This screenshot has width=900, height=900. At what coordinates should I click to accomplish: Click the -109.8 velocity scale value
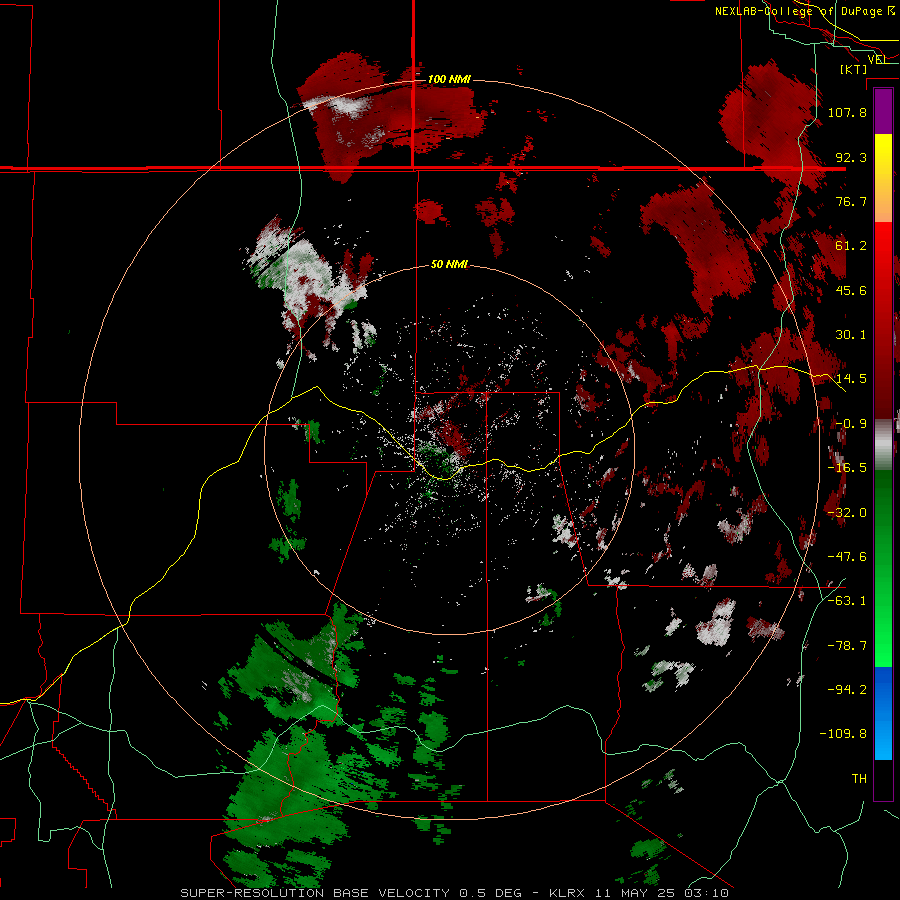point(843,734)
